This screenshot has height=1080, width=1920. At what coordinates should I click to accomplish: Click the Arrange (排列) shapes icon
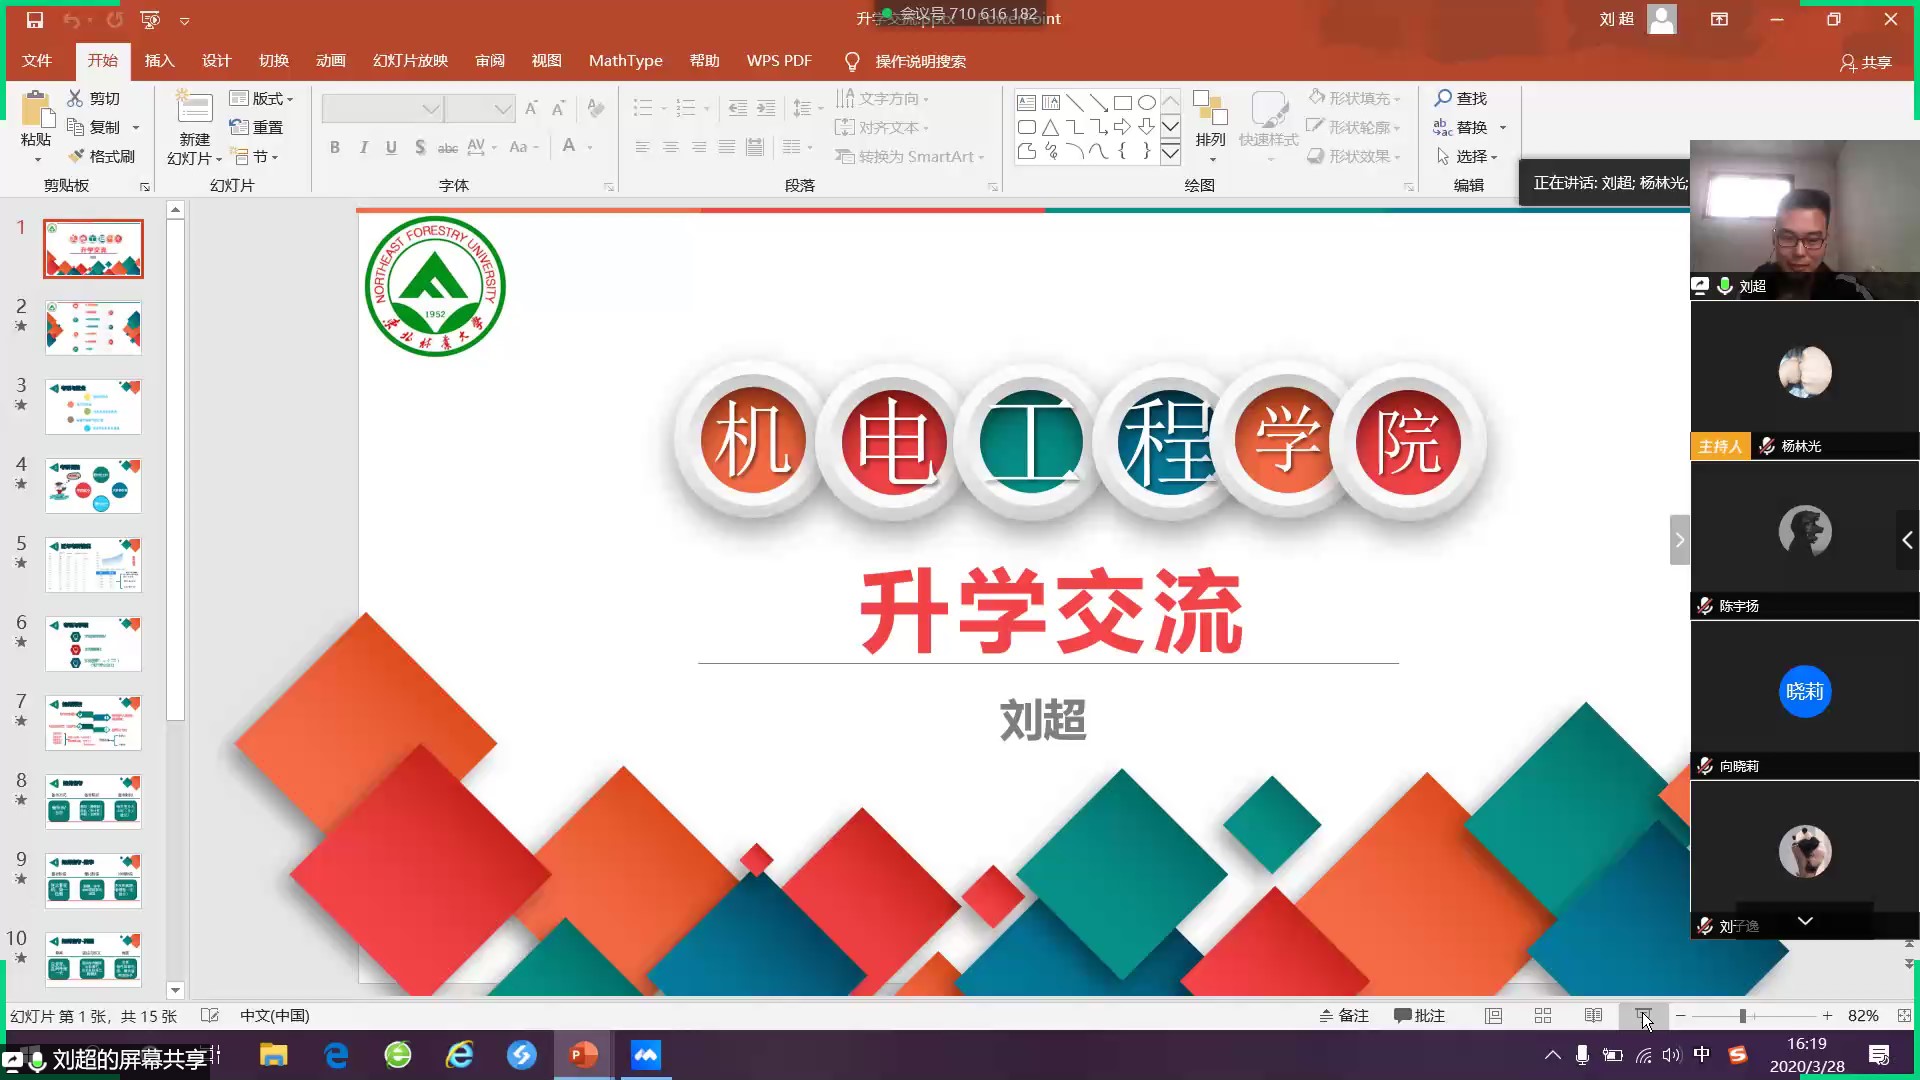pyautogui.click(x=1210, y=110)
